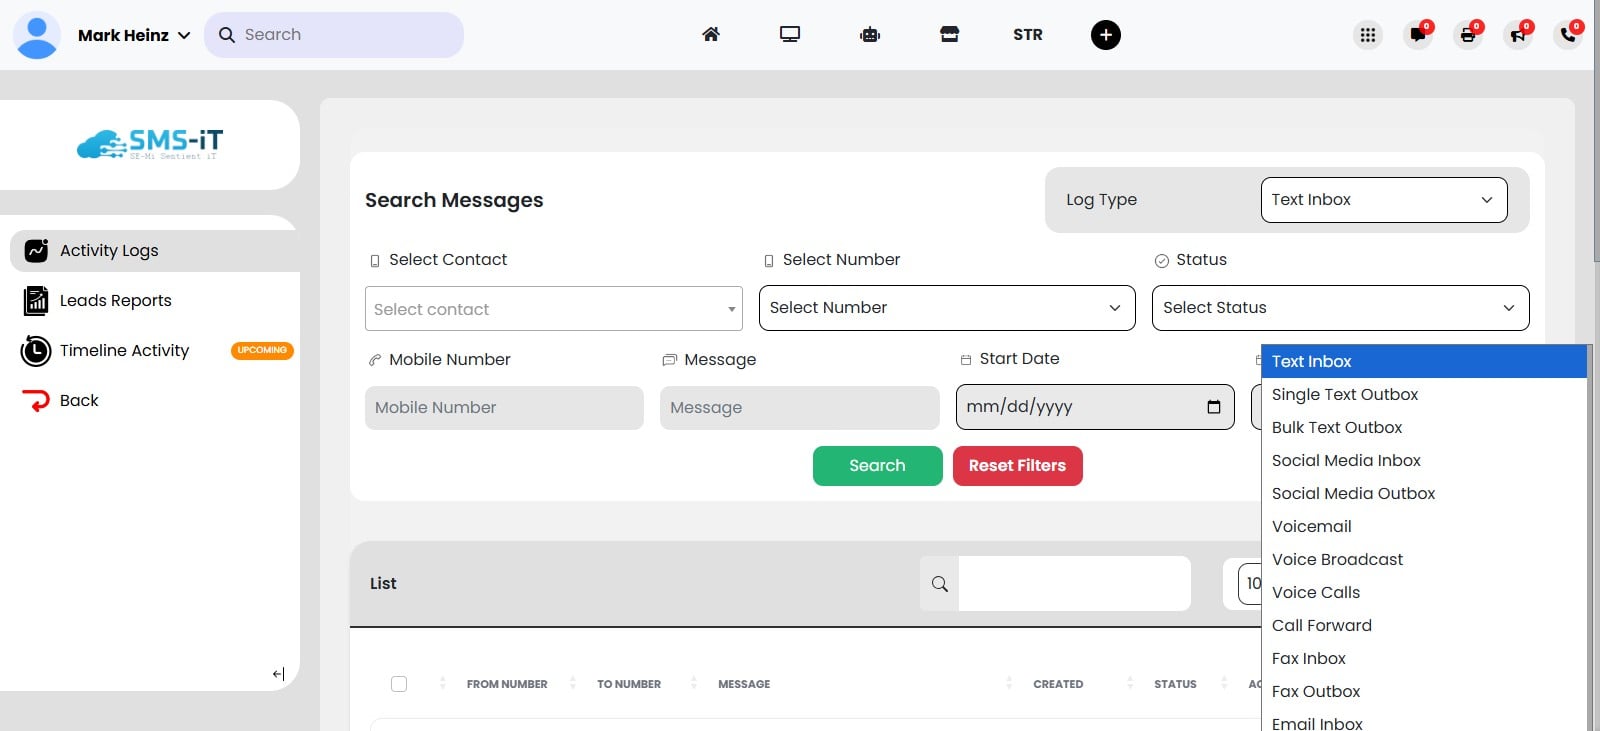Click the List search text box
Screen dimensions: 1600x731
pyautogui.click(x=1075, y=584)
